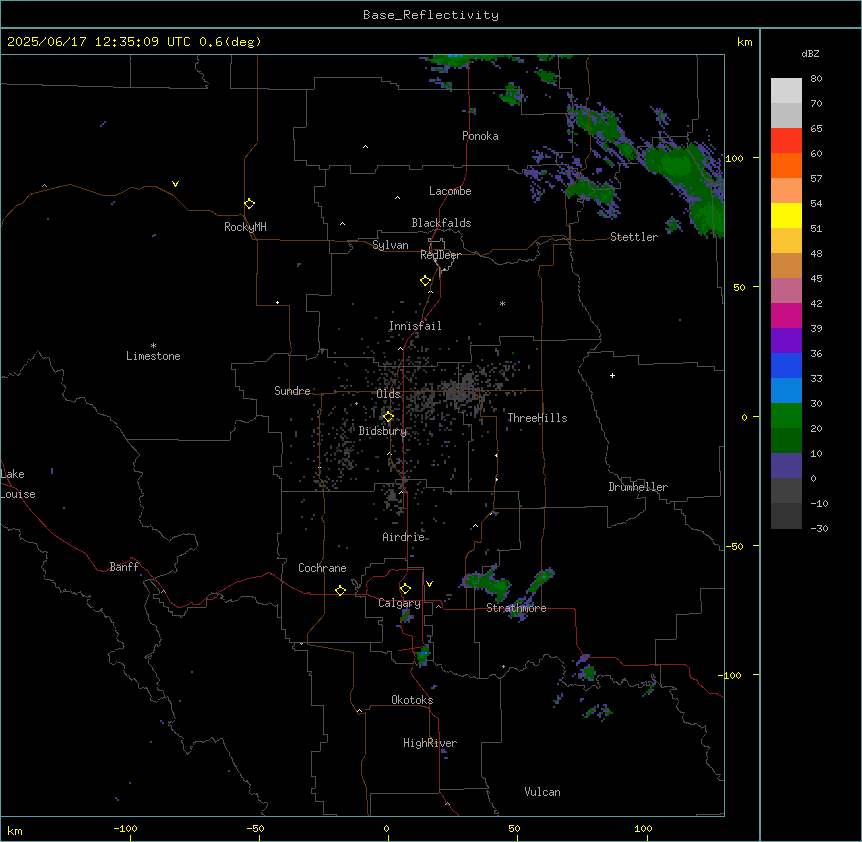Click the green echo northwest of Strathmore

tap(487, 583)
